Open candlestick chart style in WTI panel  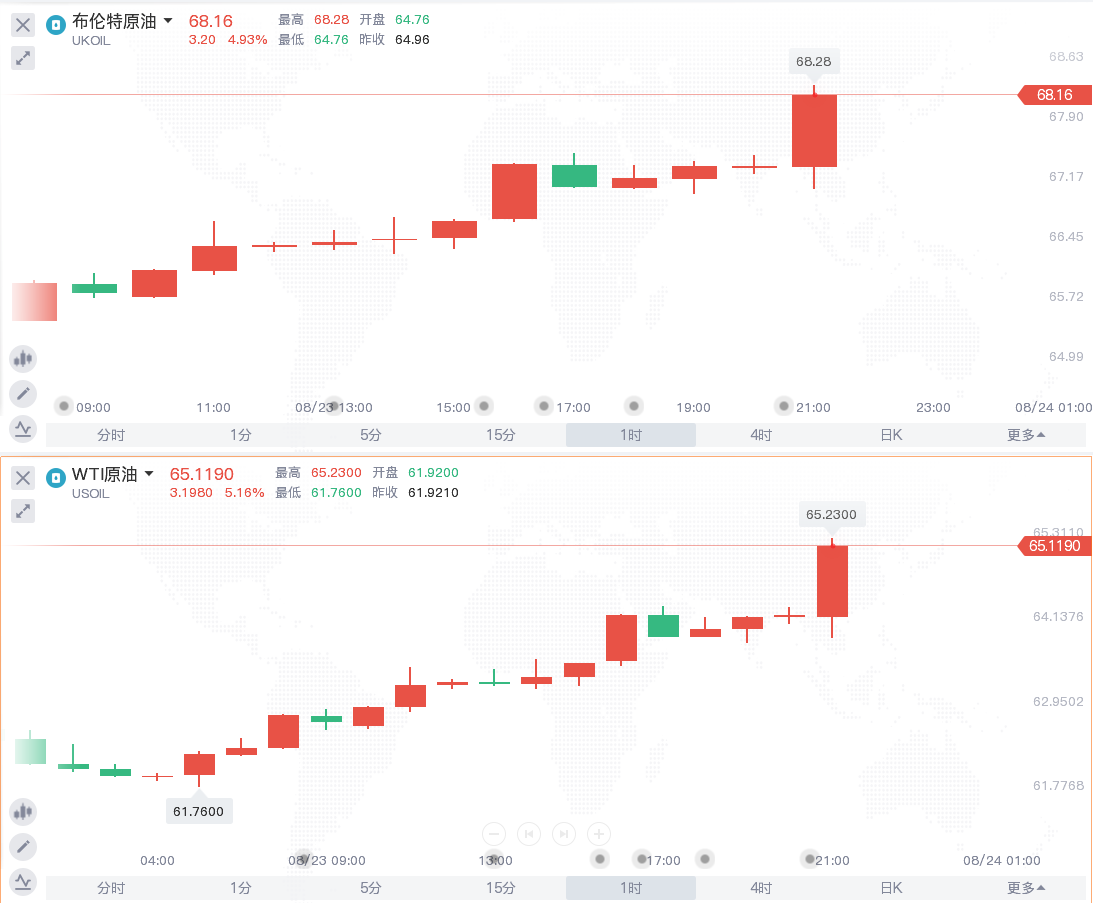(x=23, y=812)
